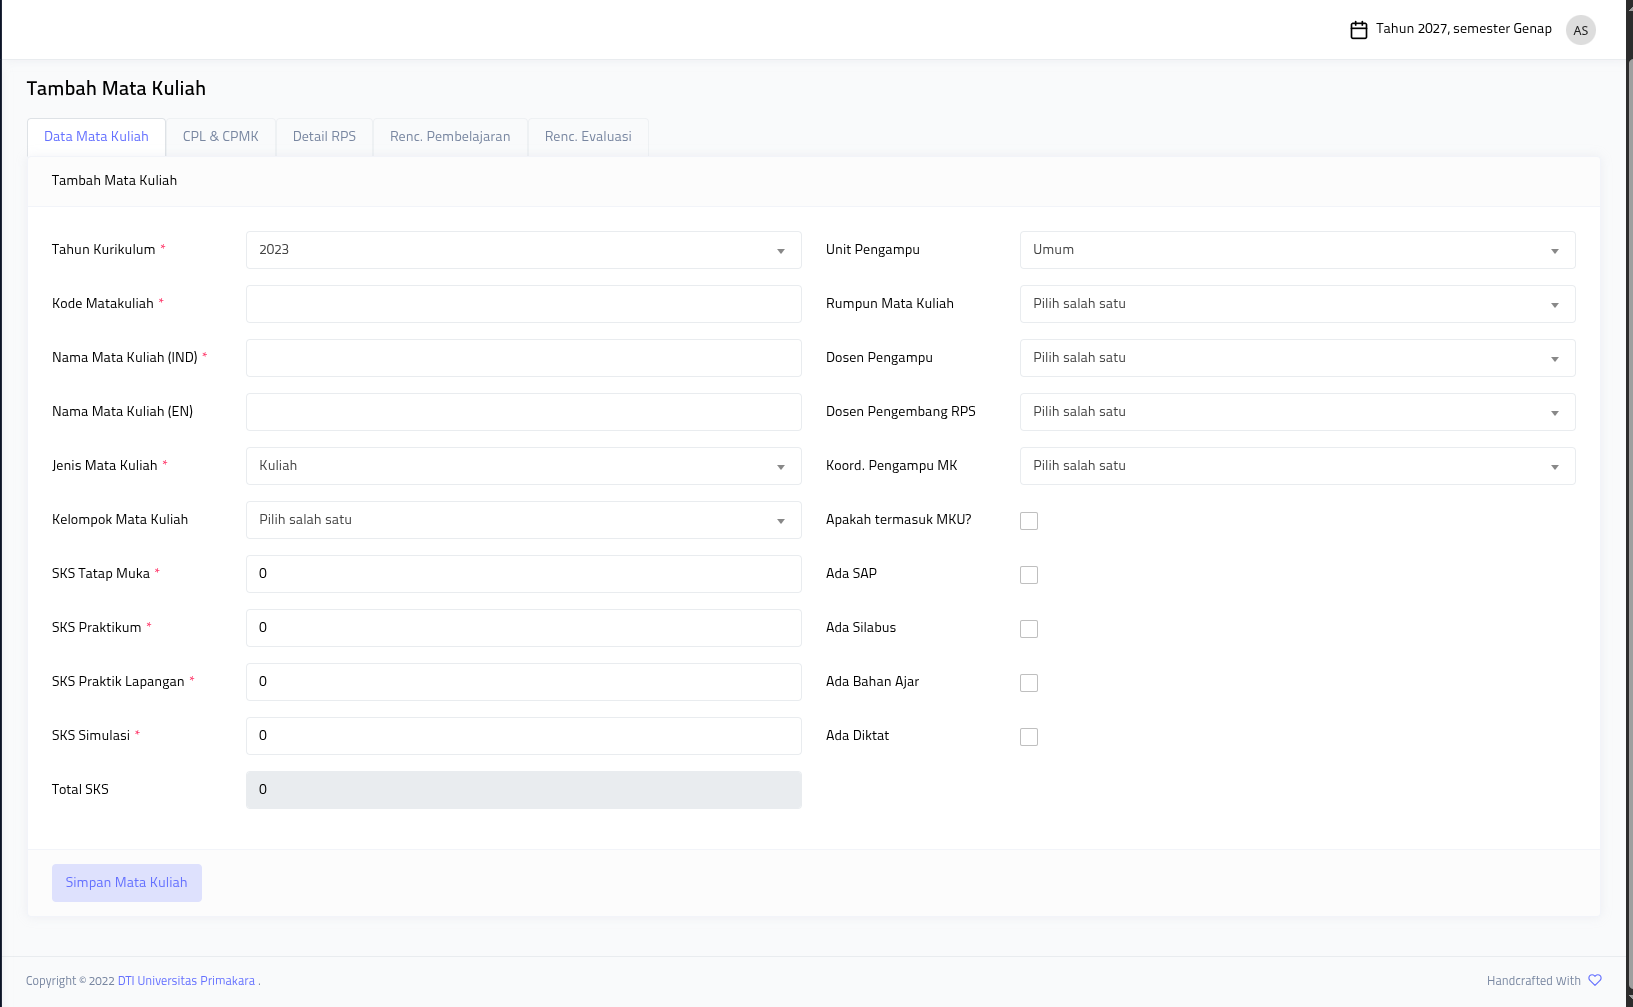Open the Kelompok Mata Kuliah dropdown
The width and height of the screenshot is (1633, 1007).
click(523, 520)
